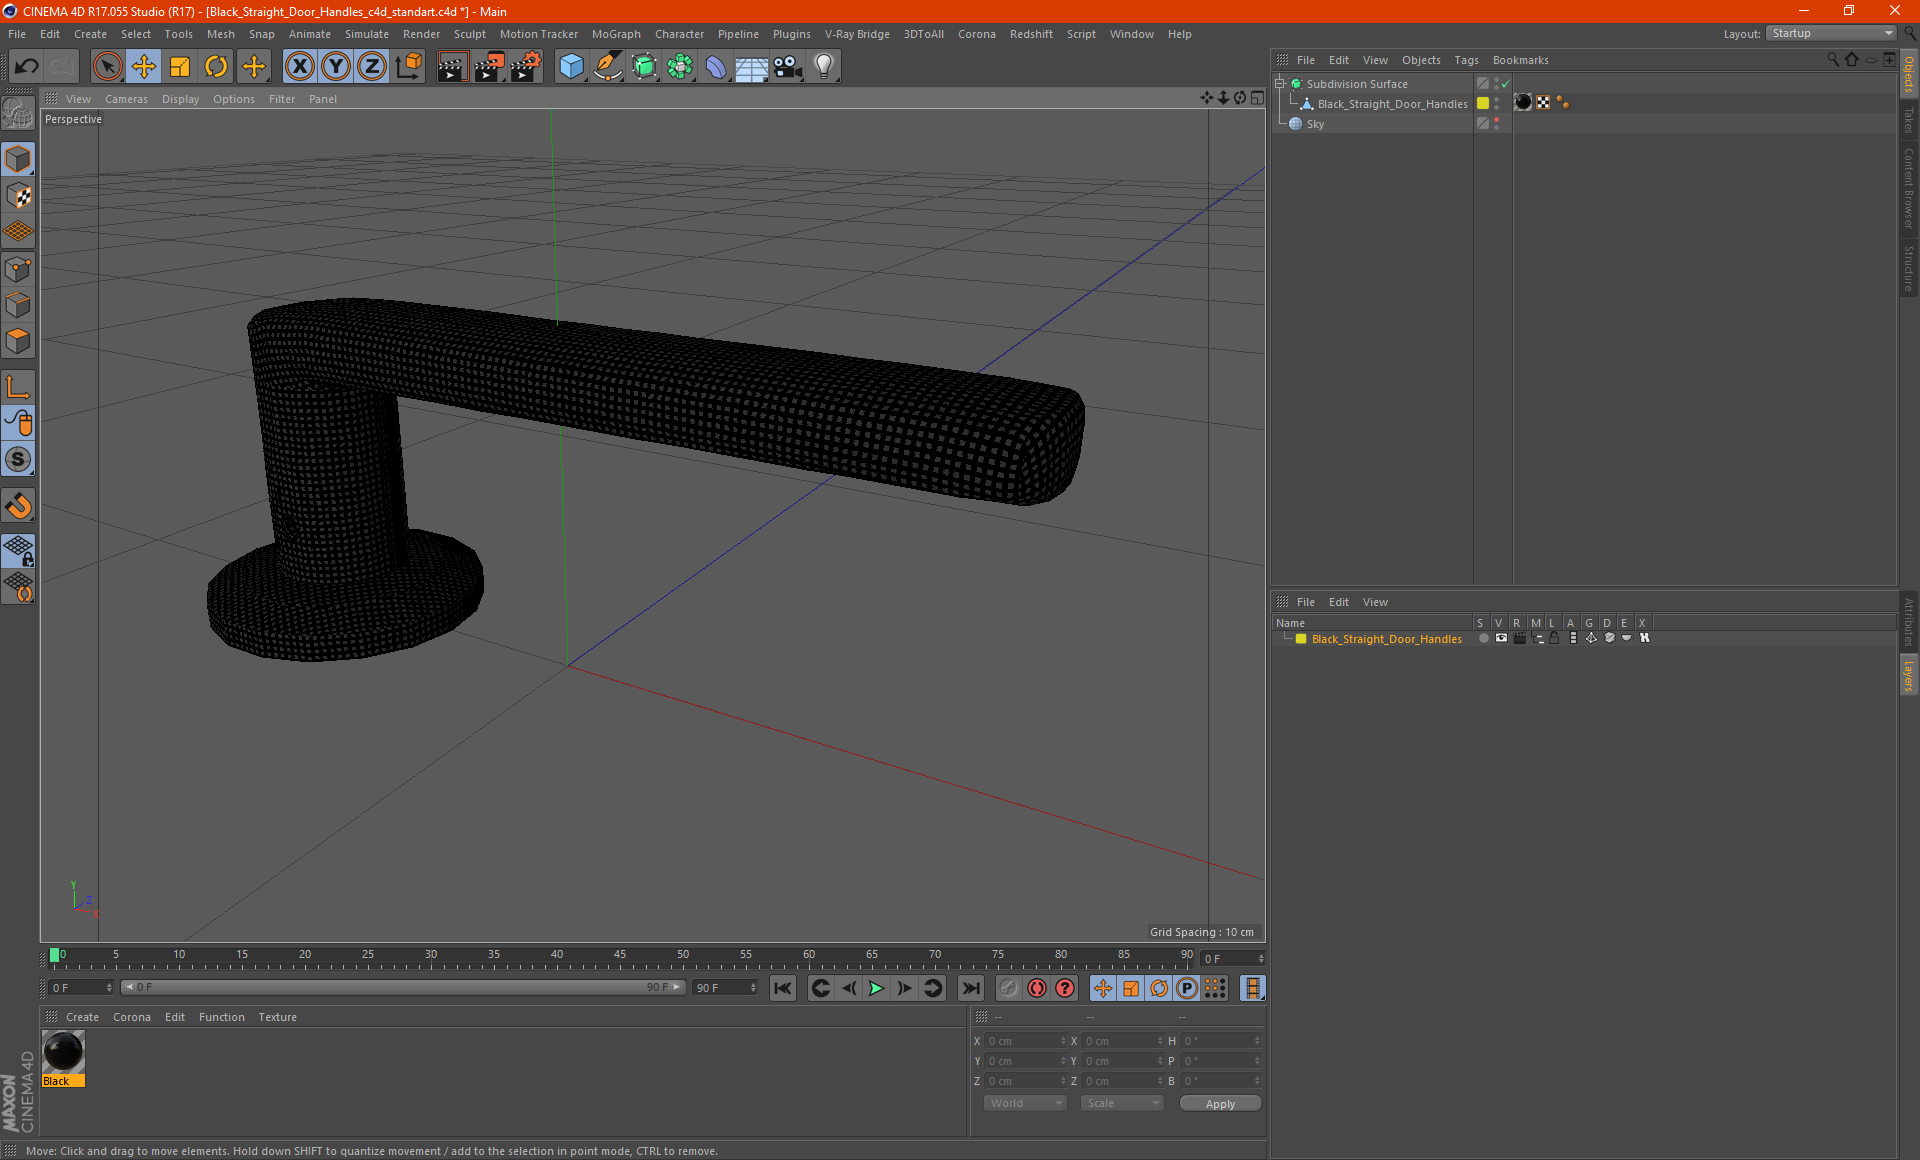
Task: Collapse the Subdivision Surface tree
Action: 1280,84
